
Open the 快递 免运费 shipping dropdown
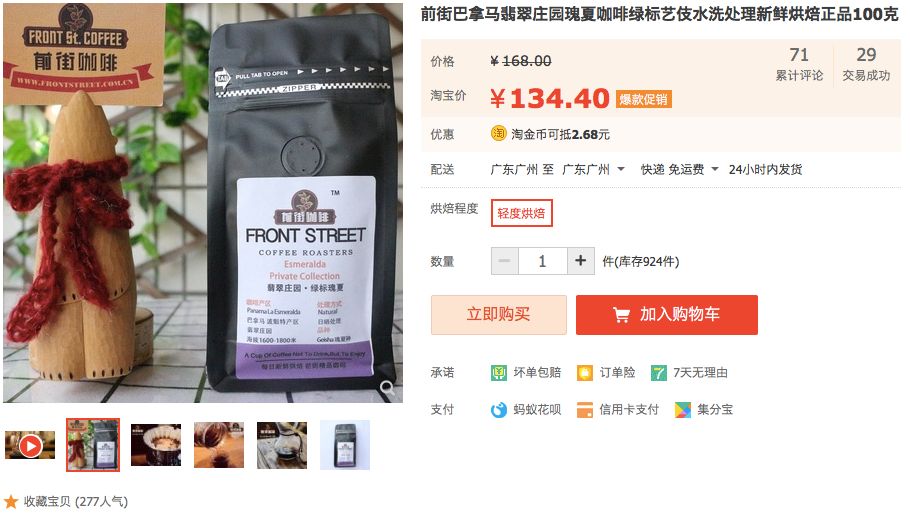coord(680,169)
